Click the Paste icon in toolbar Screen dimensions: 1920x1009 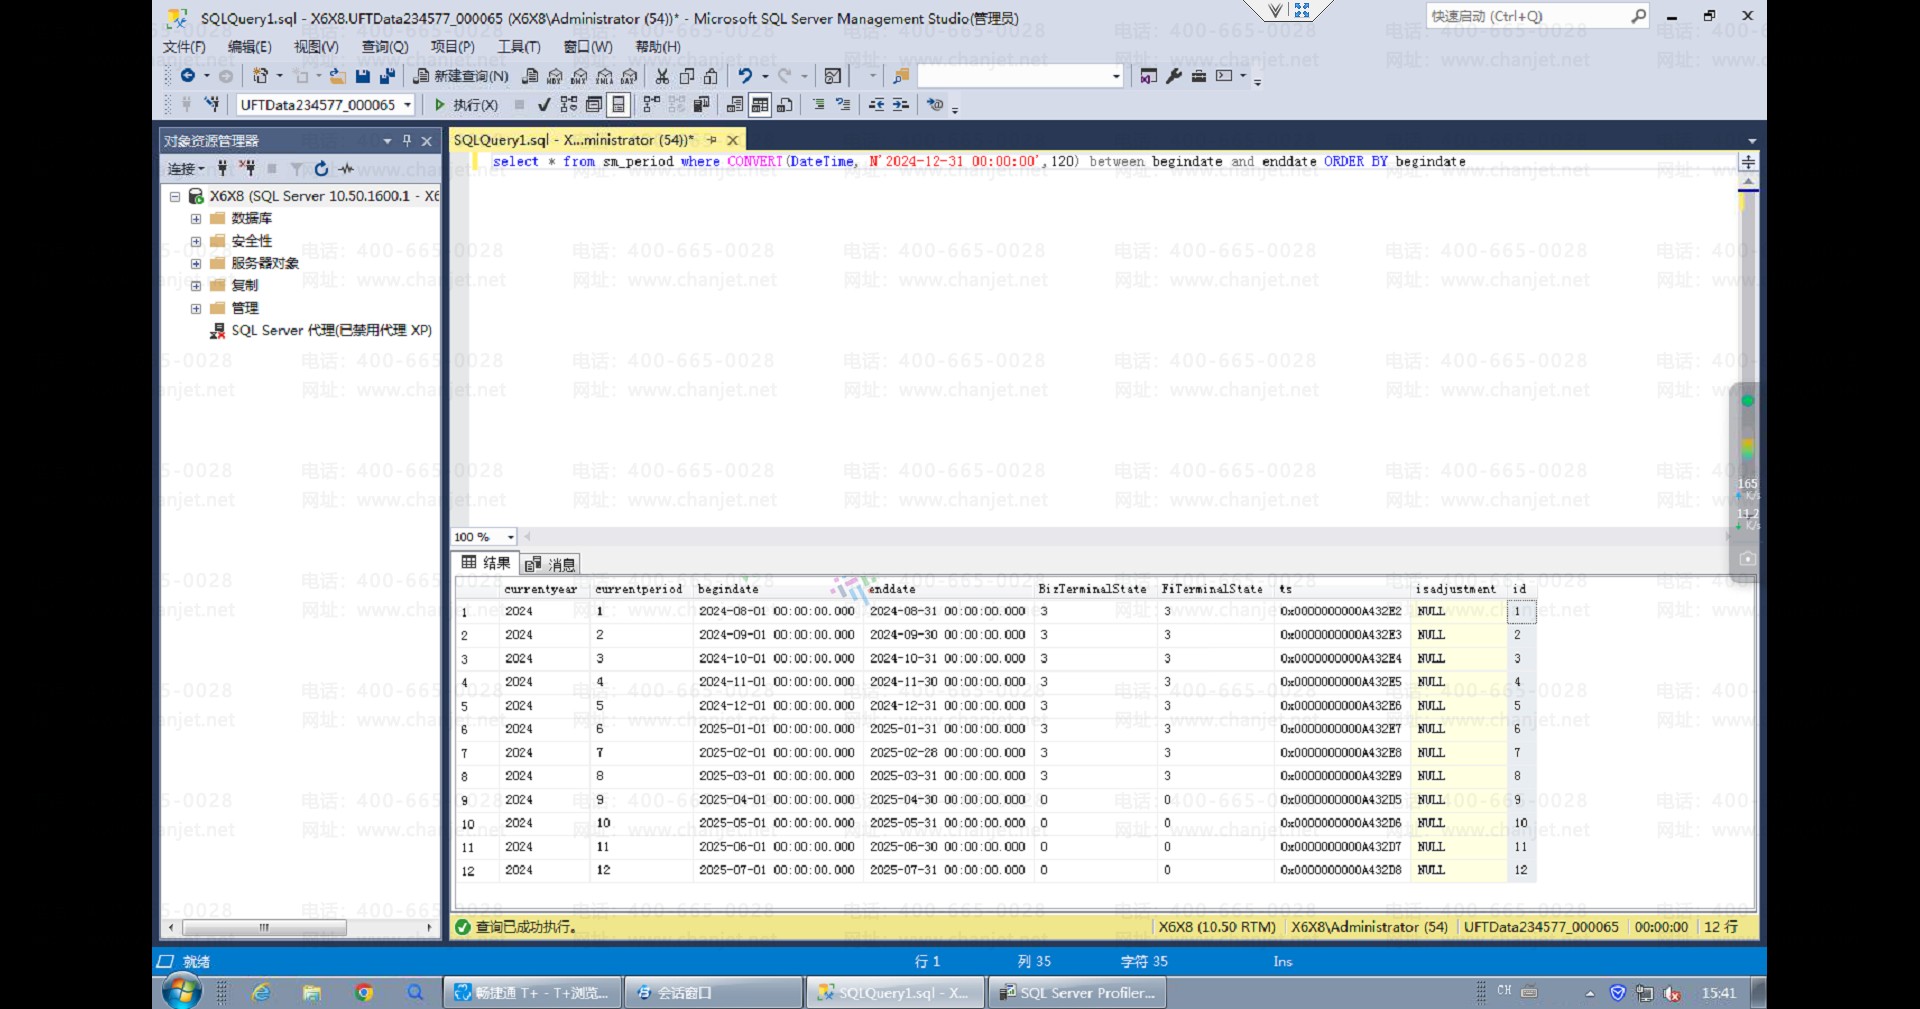(x=710, y=76)
